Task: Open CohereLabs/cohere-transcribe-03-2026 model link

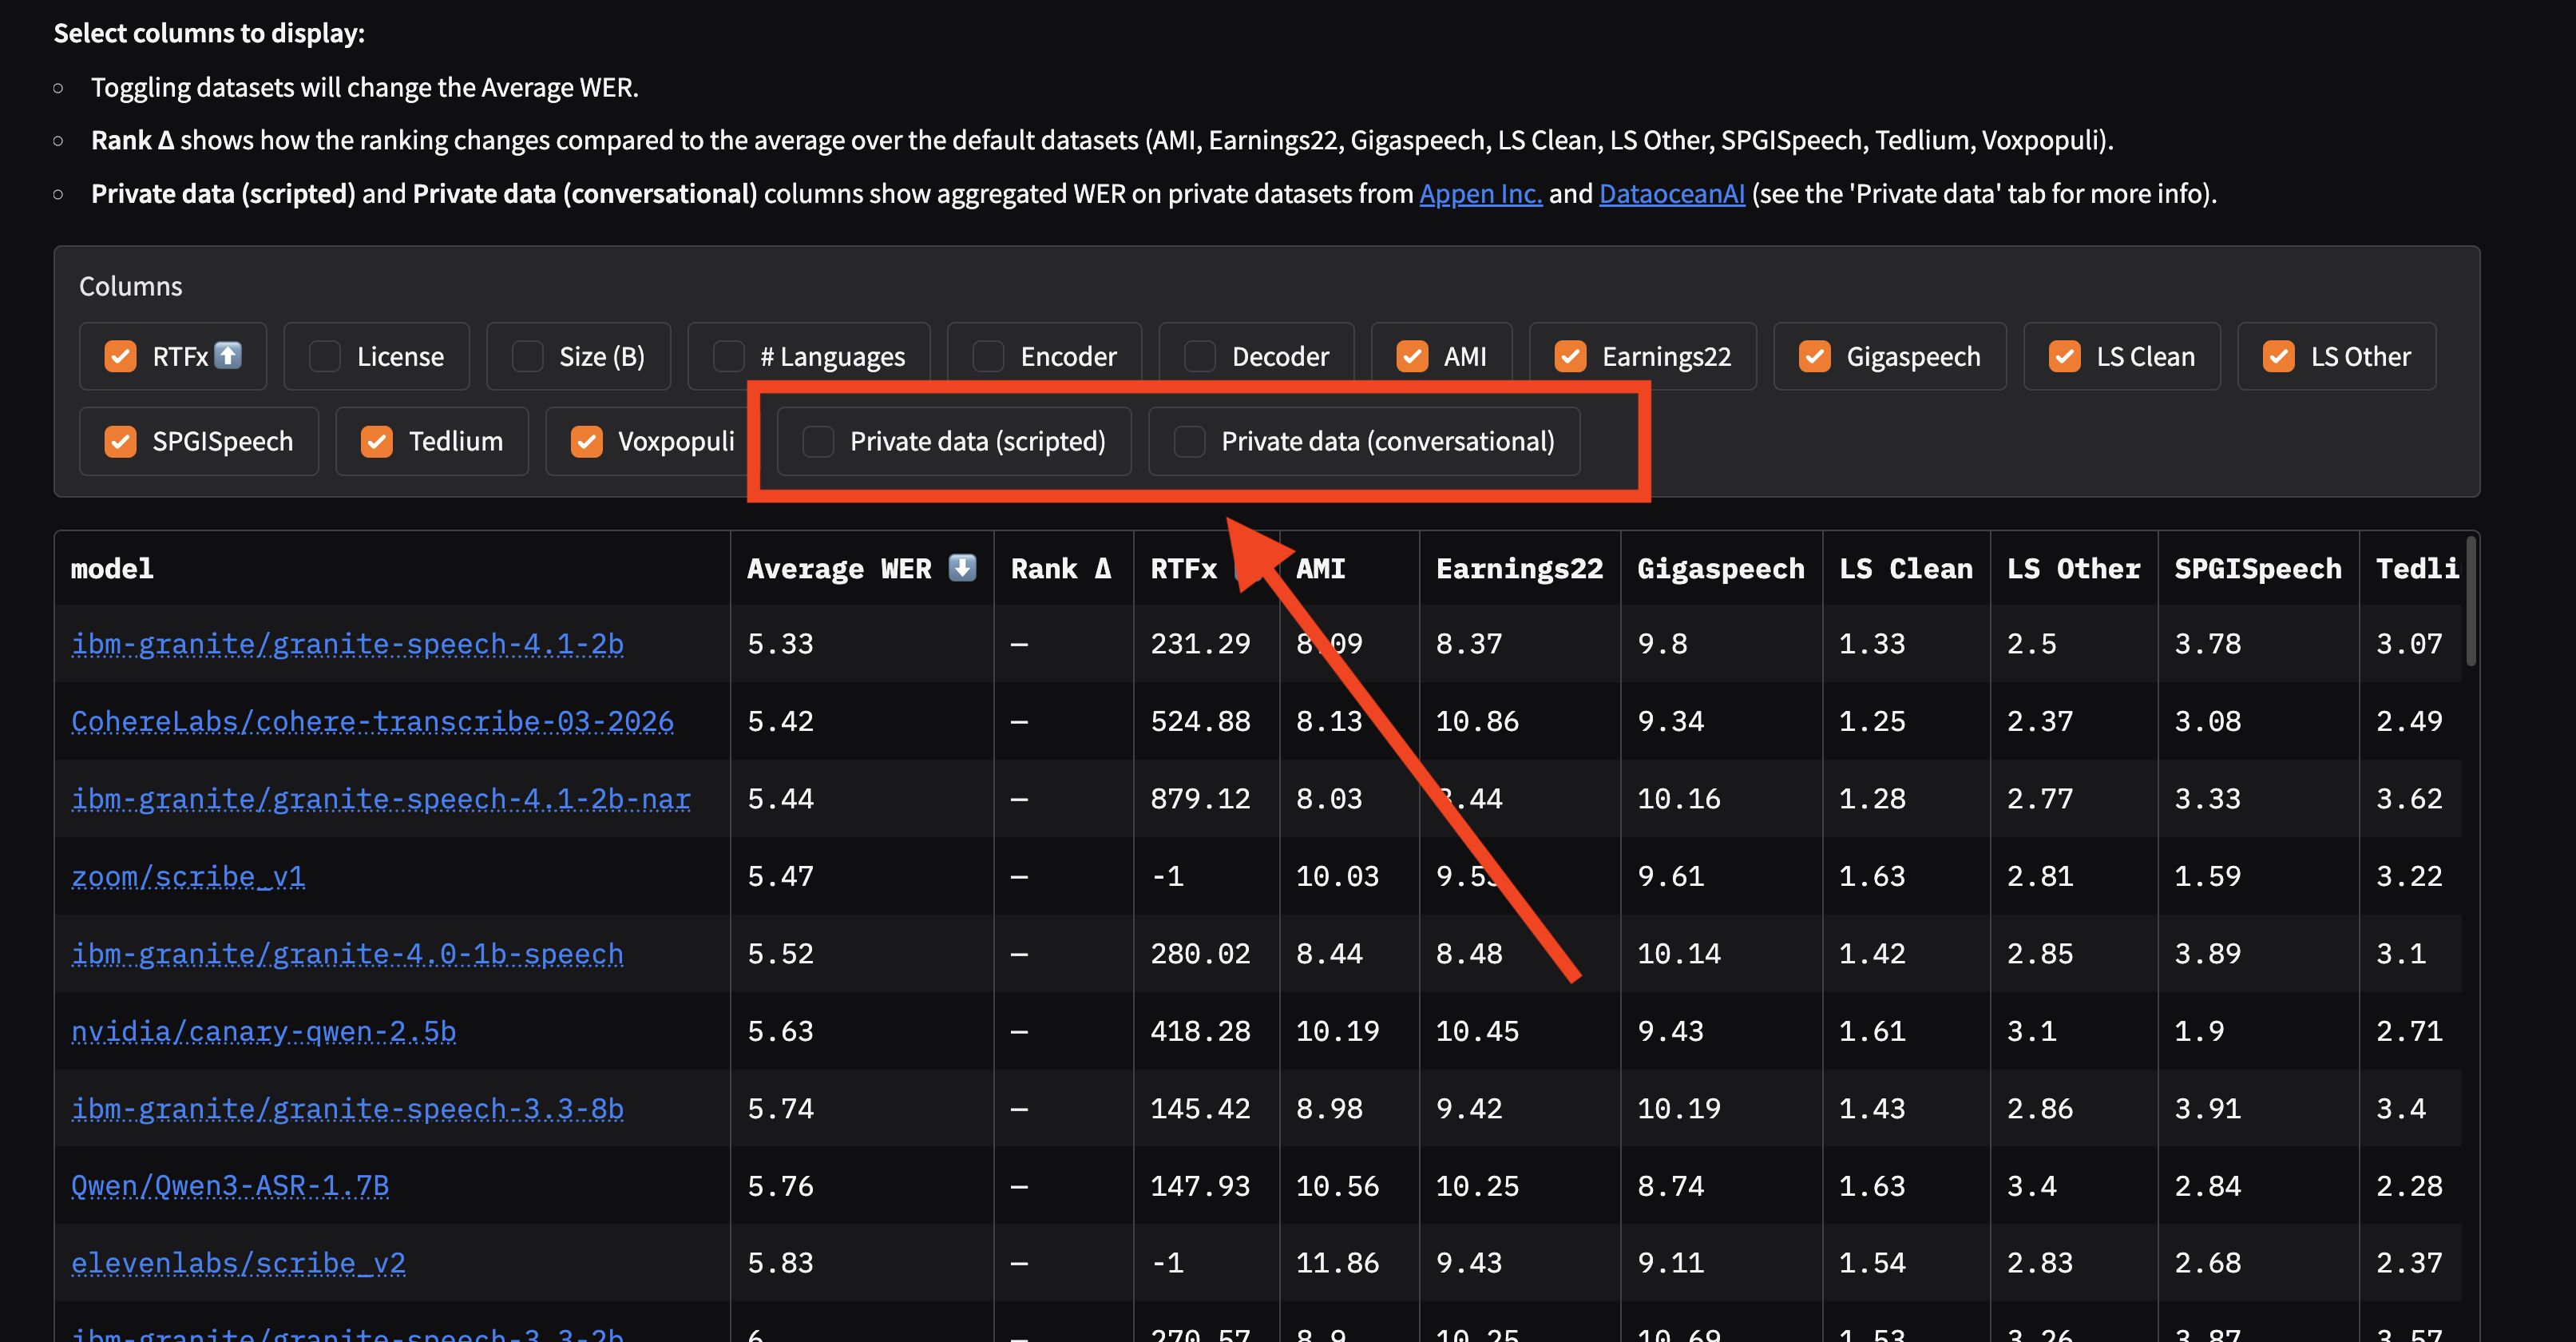Action: point(372,721)
